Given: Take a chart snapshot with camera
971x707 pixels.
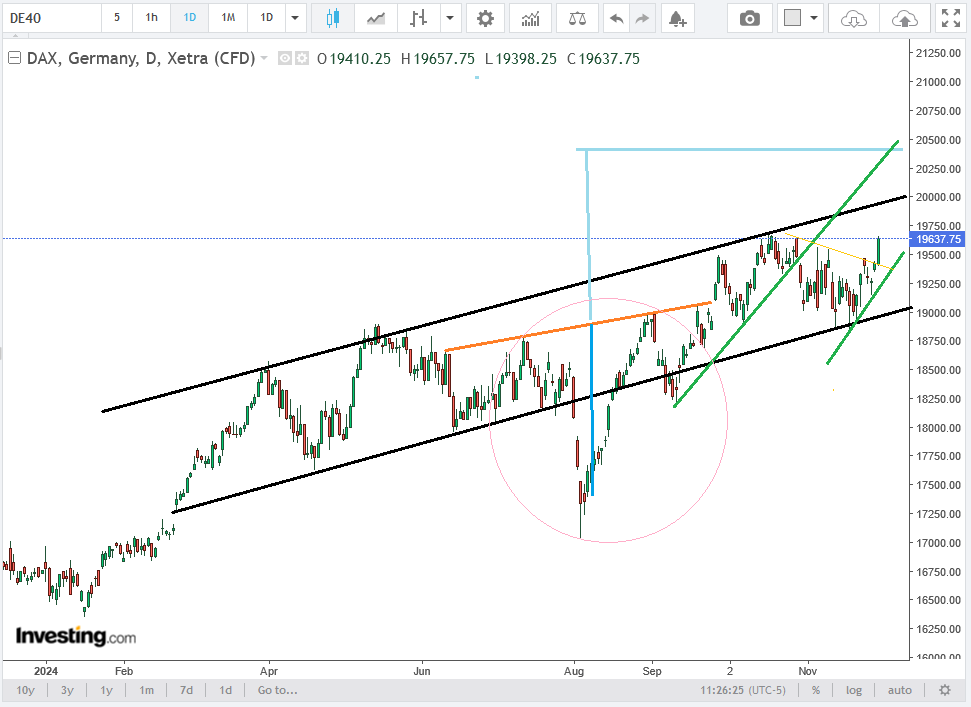Looking at the screenshot, I should coord(750,18).
